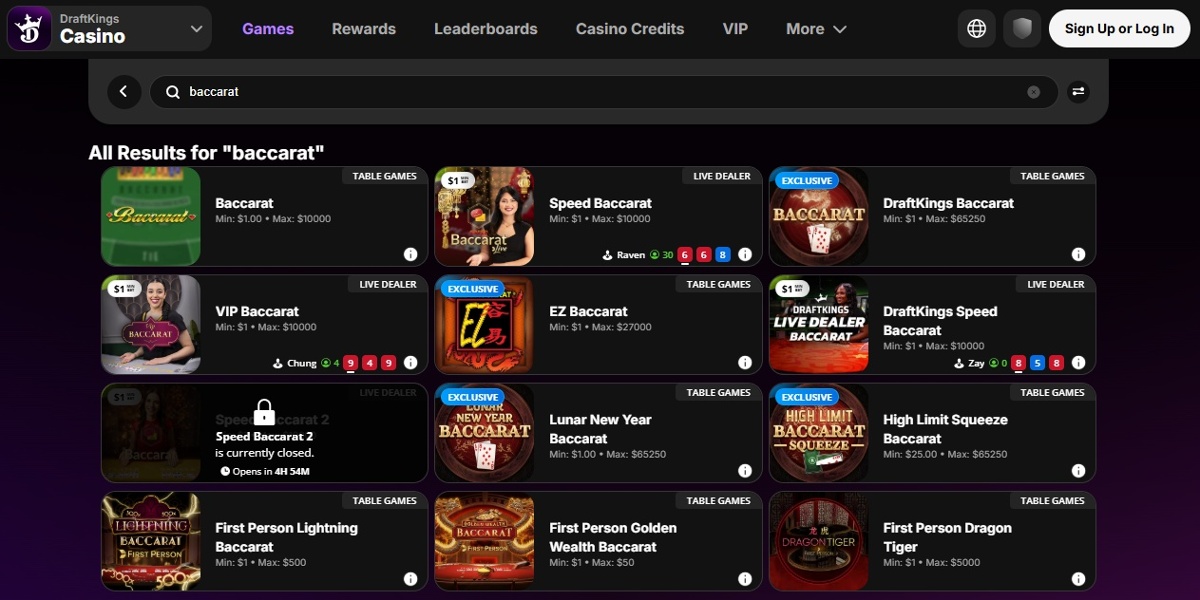This screenshot has width=1200, height=600.
Task: Open the DraftKings Baccarat thumbnail
Action: pos(819,216)
